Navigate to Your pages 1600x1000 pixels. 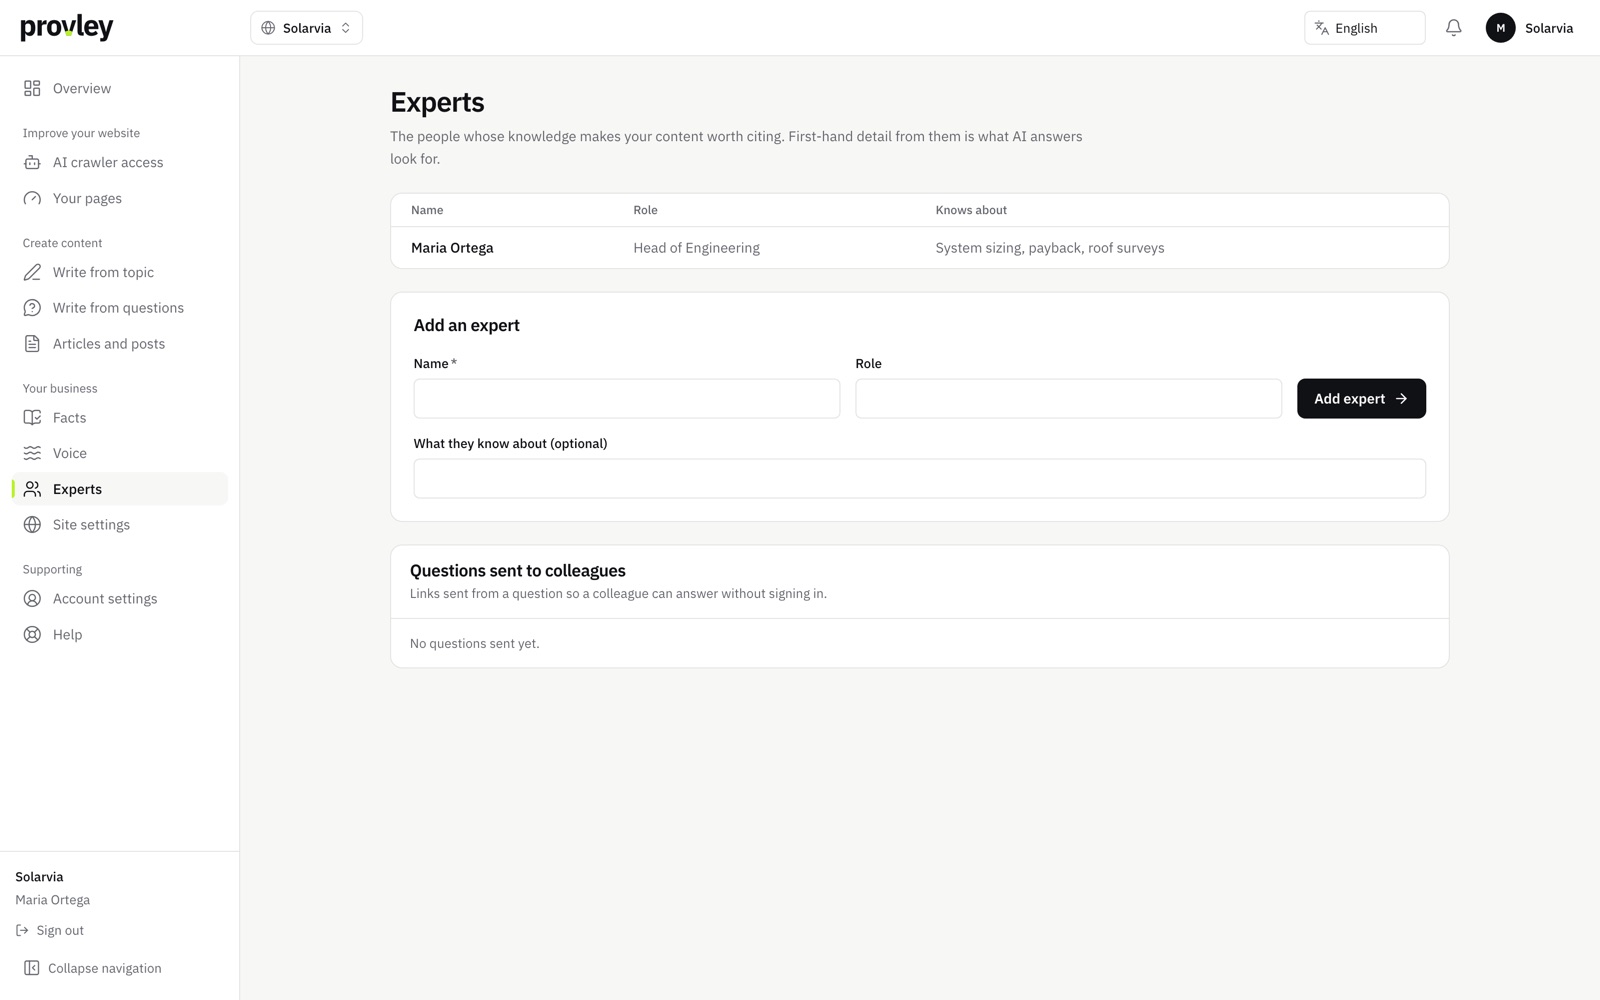click(x=120, y=198)
